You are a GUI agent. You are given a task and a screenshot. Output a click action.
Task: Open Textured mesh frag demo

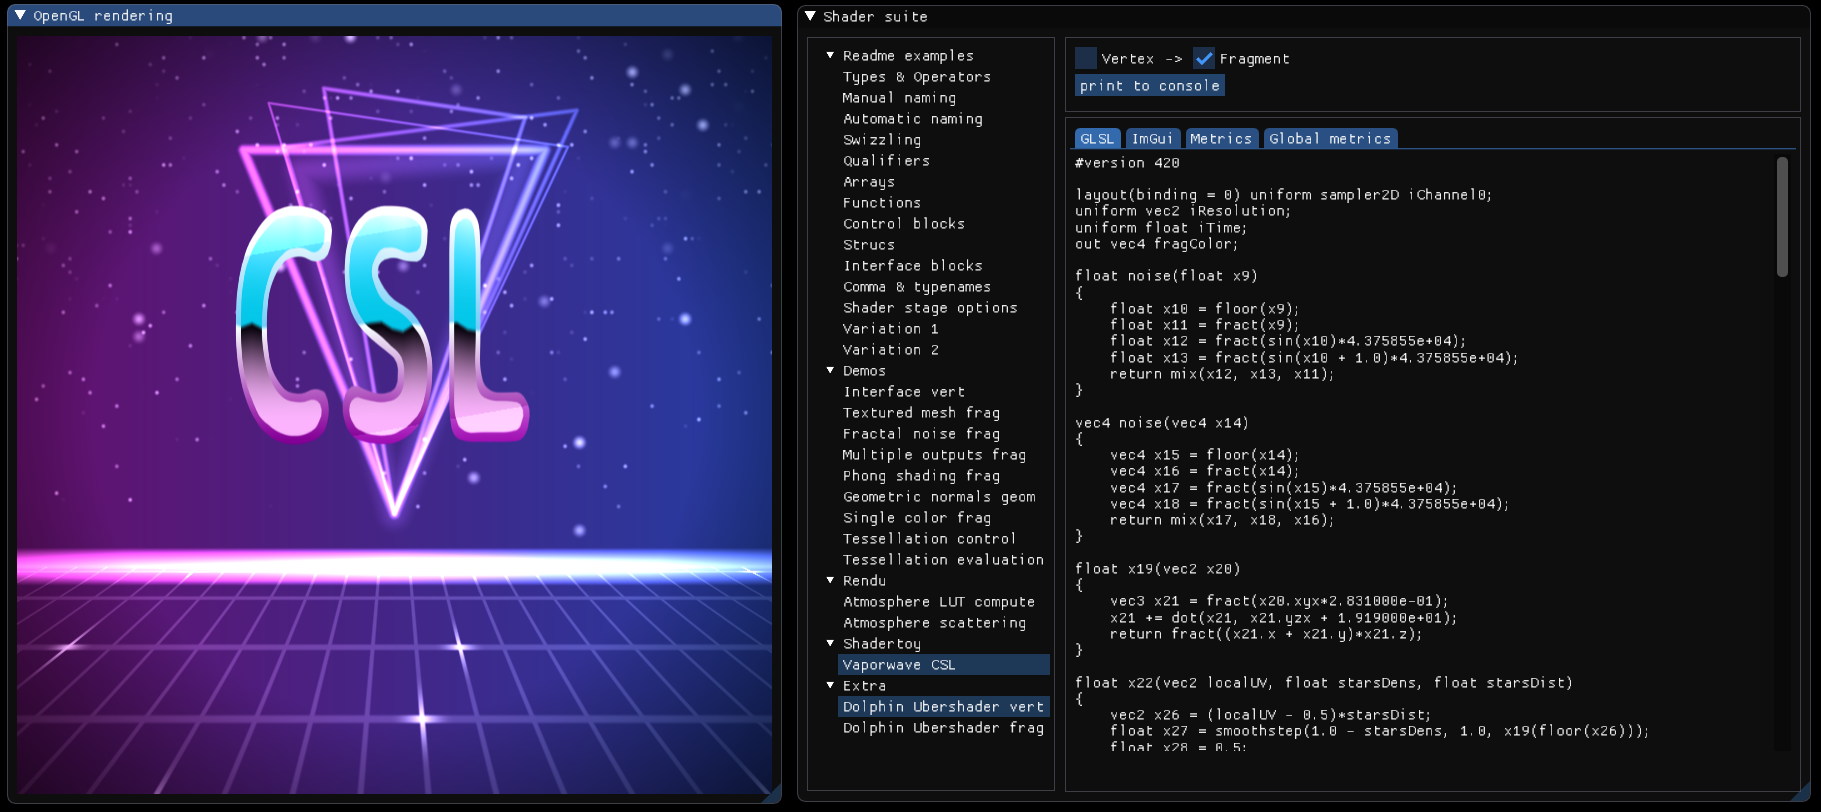(x=921, y=413)
